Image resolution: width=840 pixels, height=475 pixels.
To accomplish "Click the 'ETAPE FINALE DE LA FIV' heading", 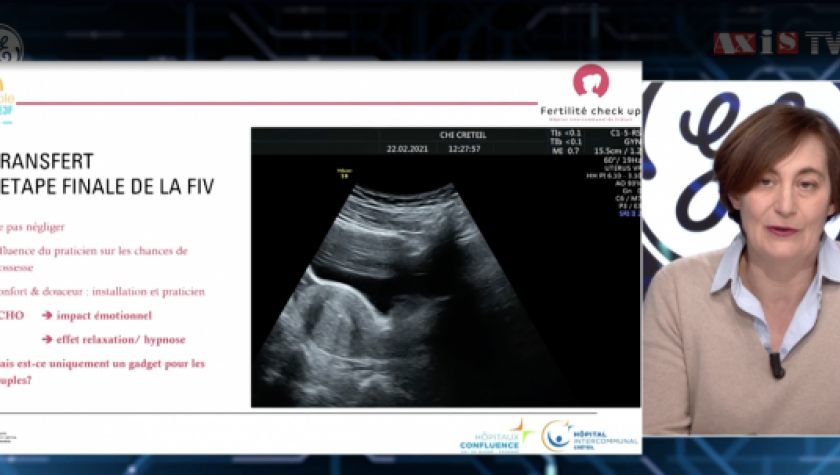I will [x=107, y=186].
